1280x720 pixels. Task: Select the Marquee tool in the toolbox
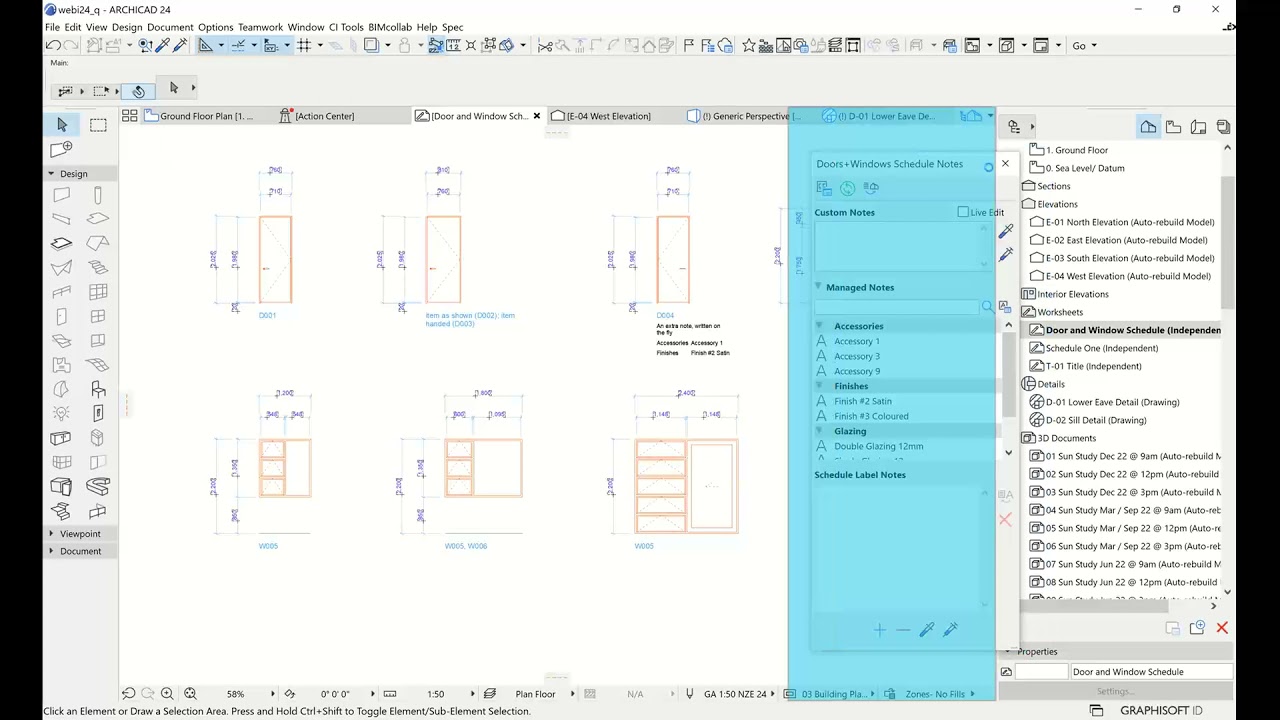pos(98,124)
